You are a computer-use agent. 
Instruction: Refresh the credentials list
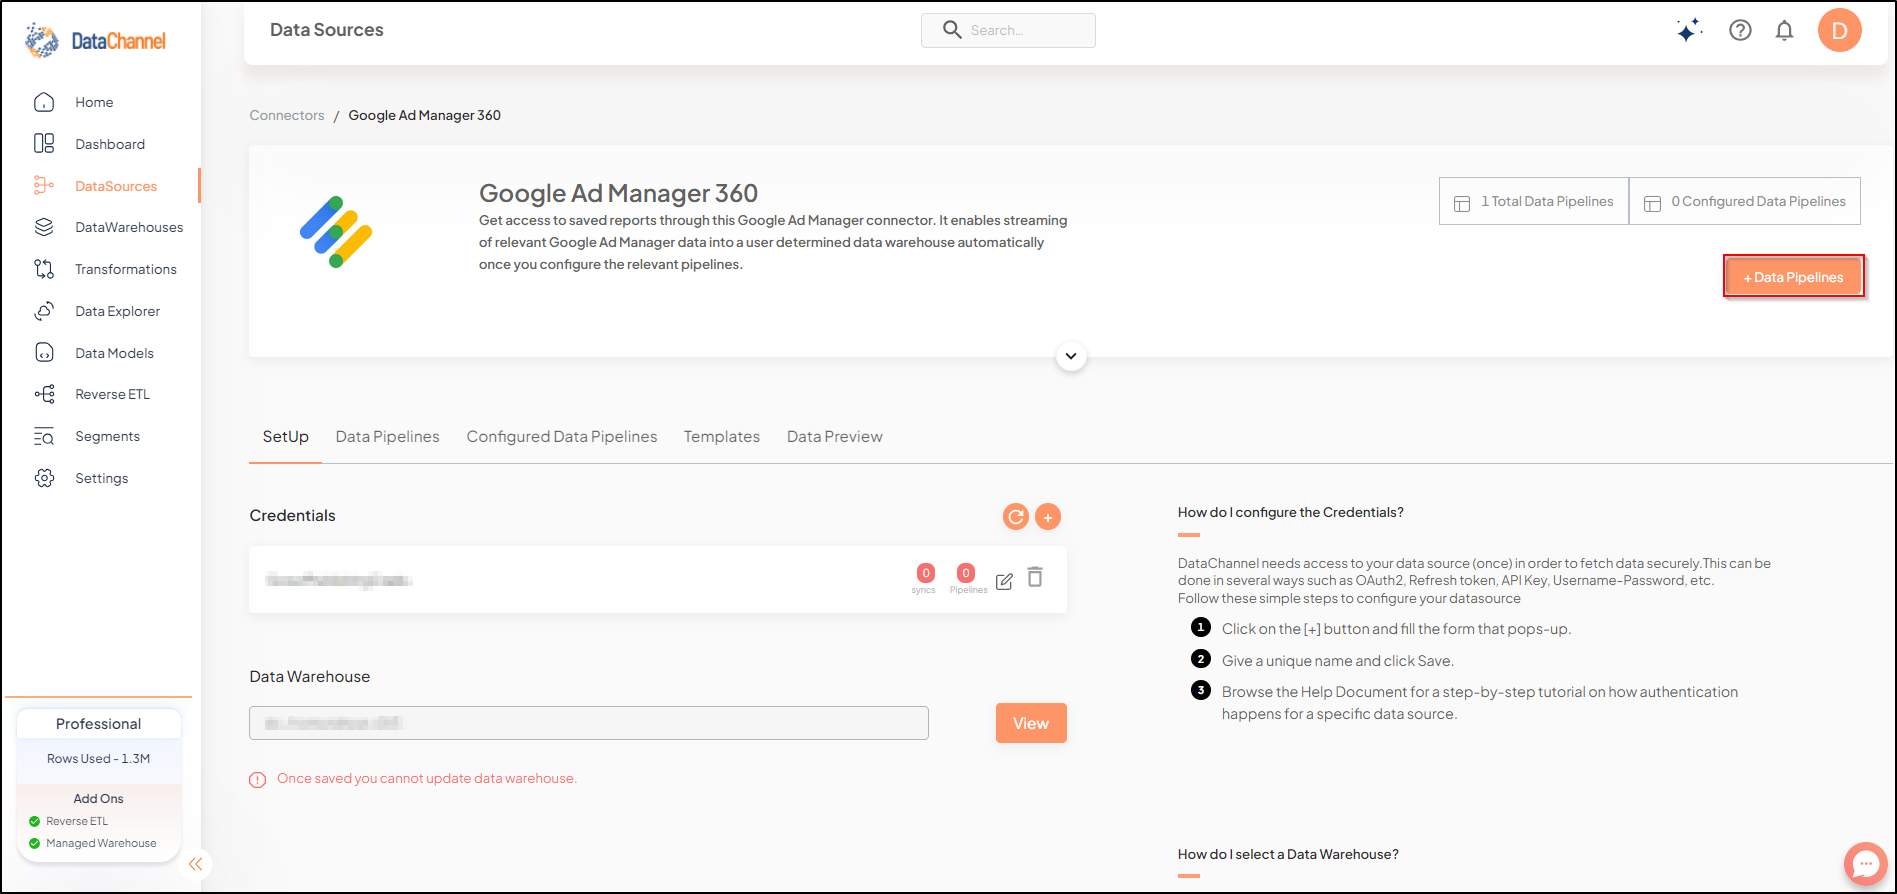[x=1015, y=516]
